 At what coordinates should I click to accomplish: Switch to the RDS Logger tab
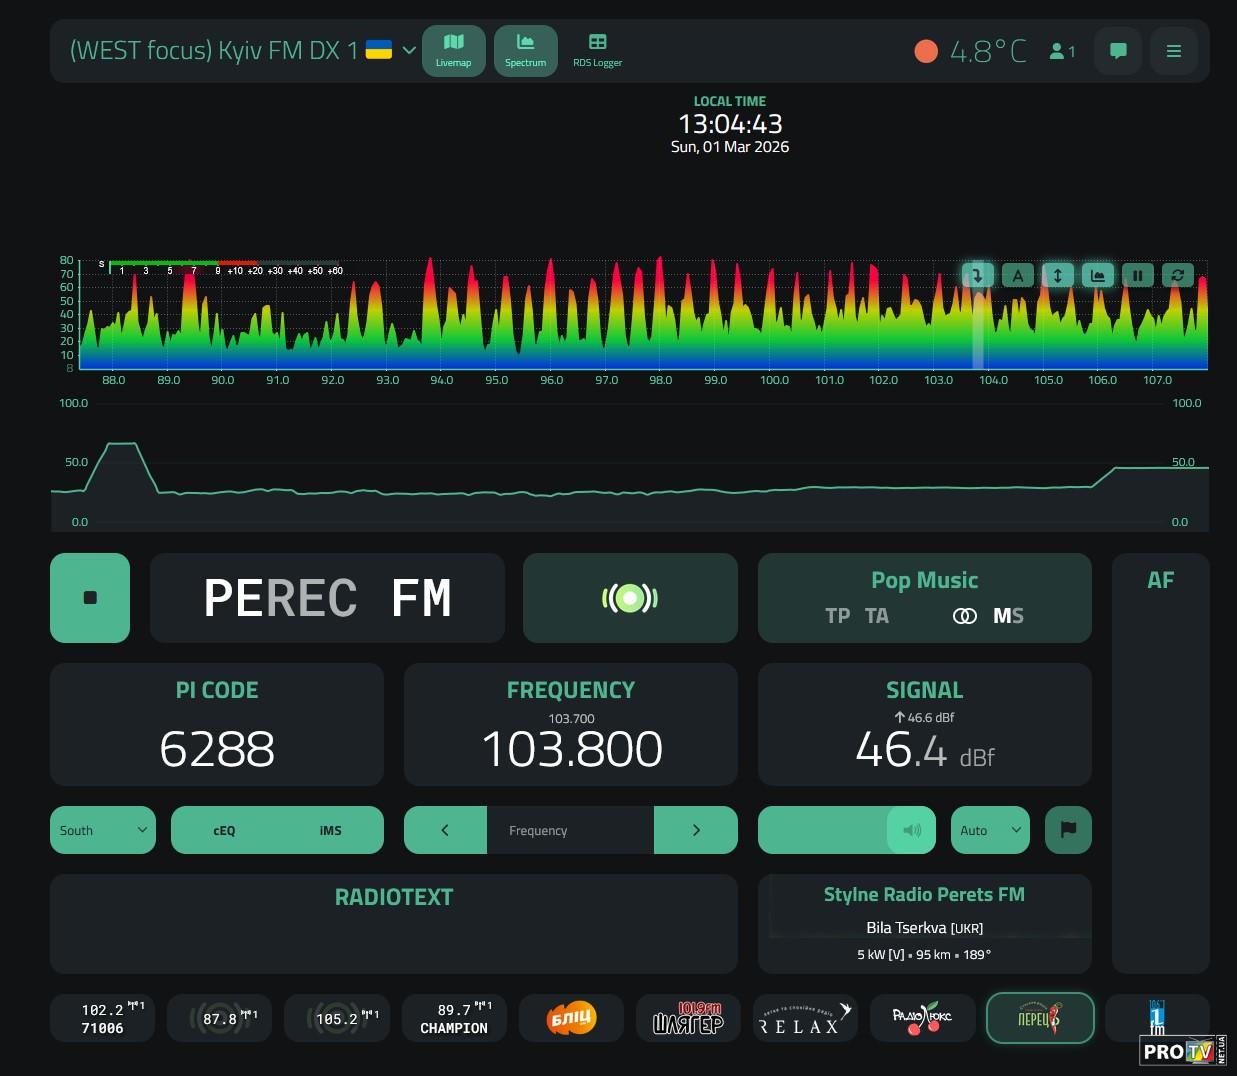597,50
